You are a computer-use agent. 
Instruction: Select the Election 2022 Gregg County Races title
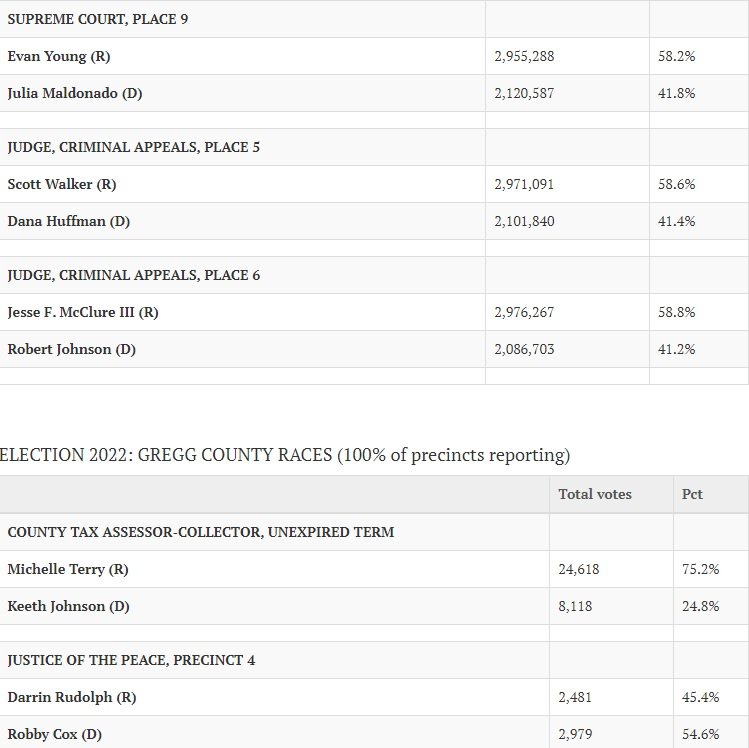click(285, 455)
